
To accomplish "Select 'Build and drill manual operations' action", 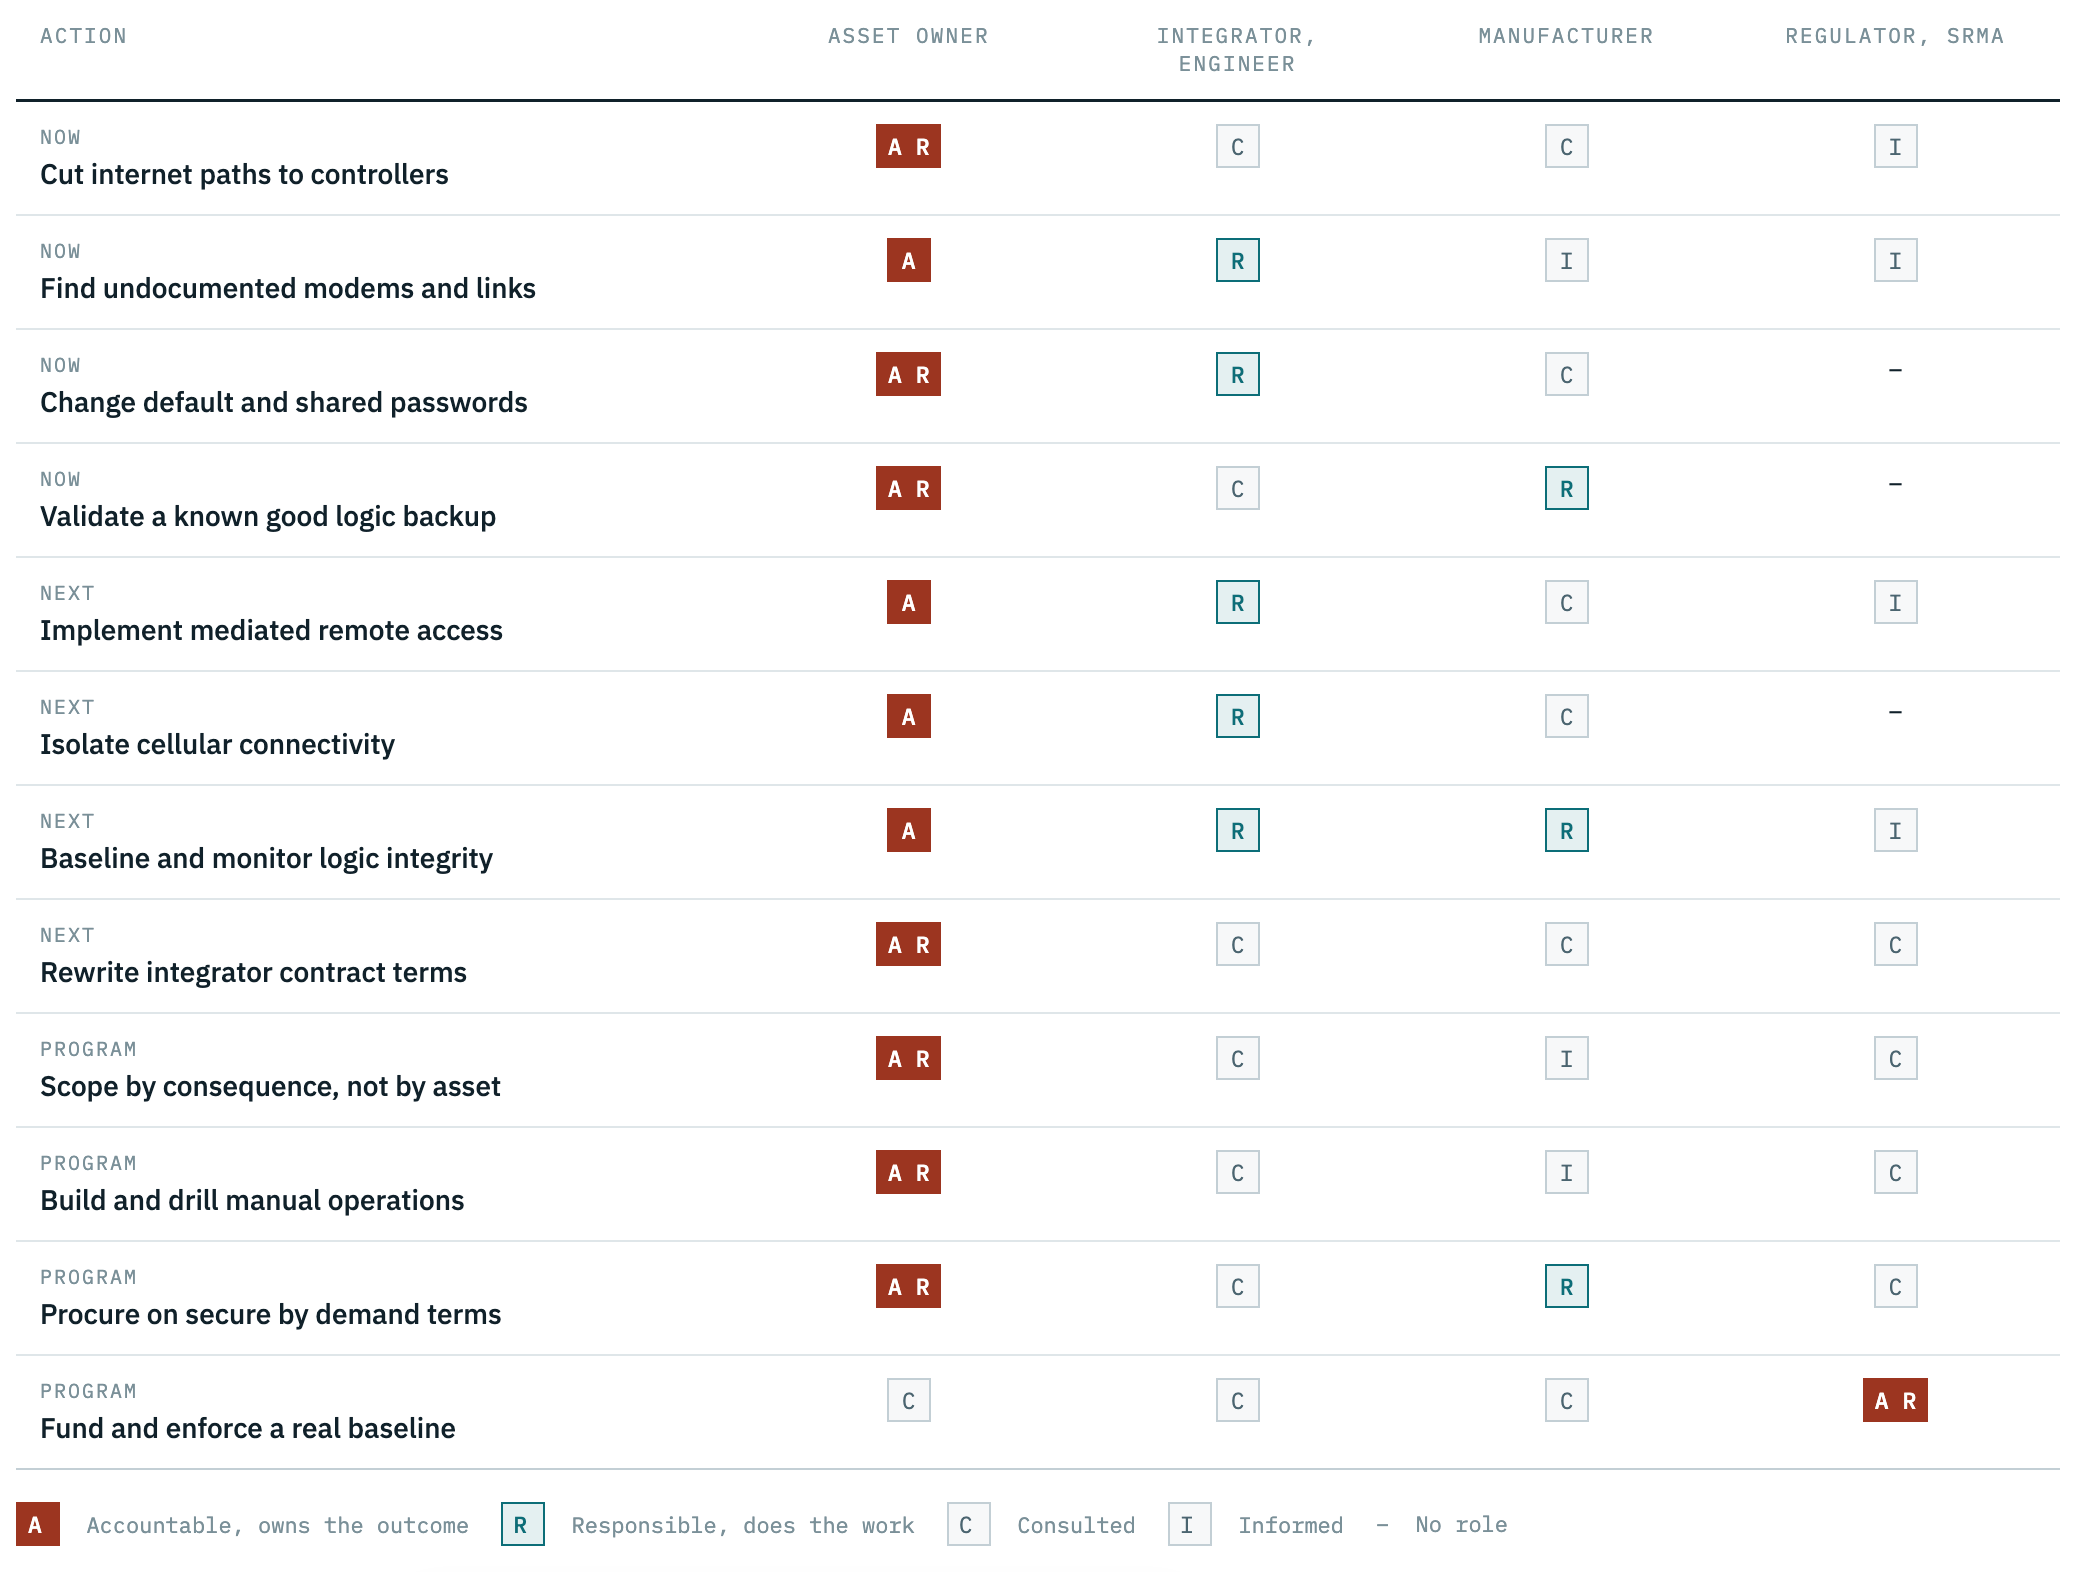I will [252, 1200].
